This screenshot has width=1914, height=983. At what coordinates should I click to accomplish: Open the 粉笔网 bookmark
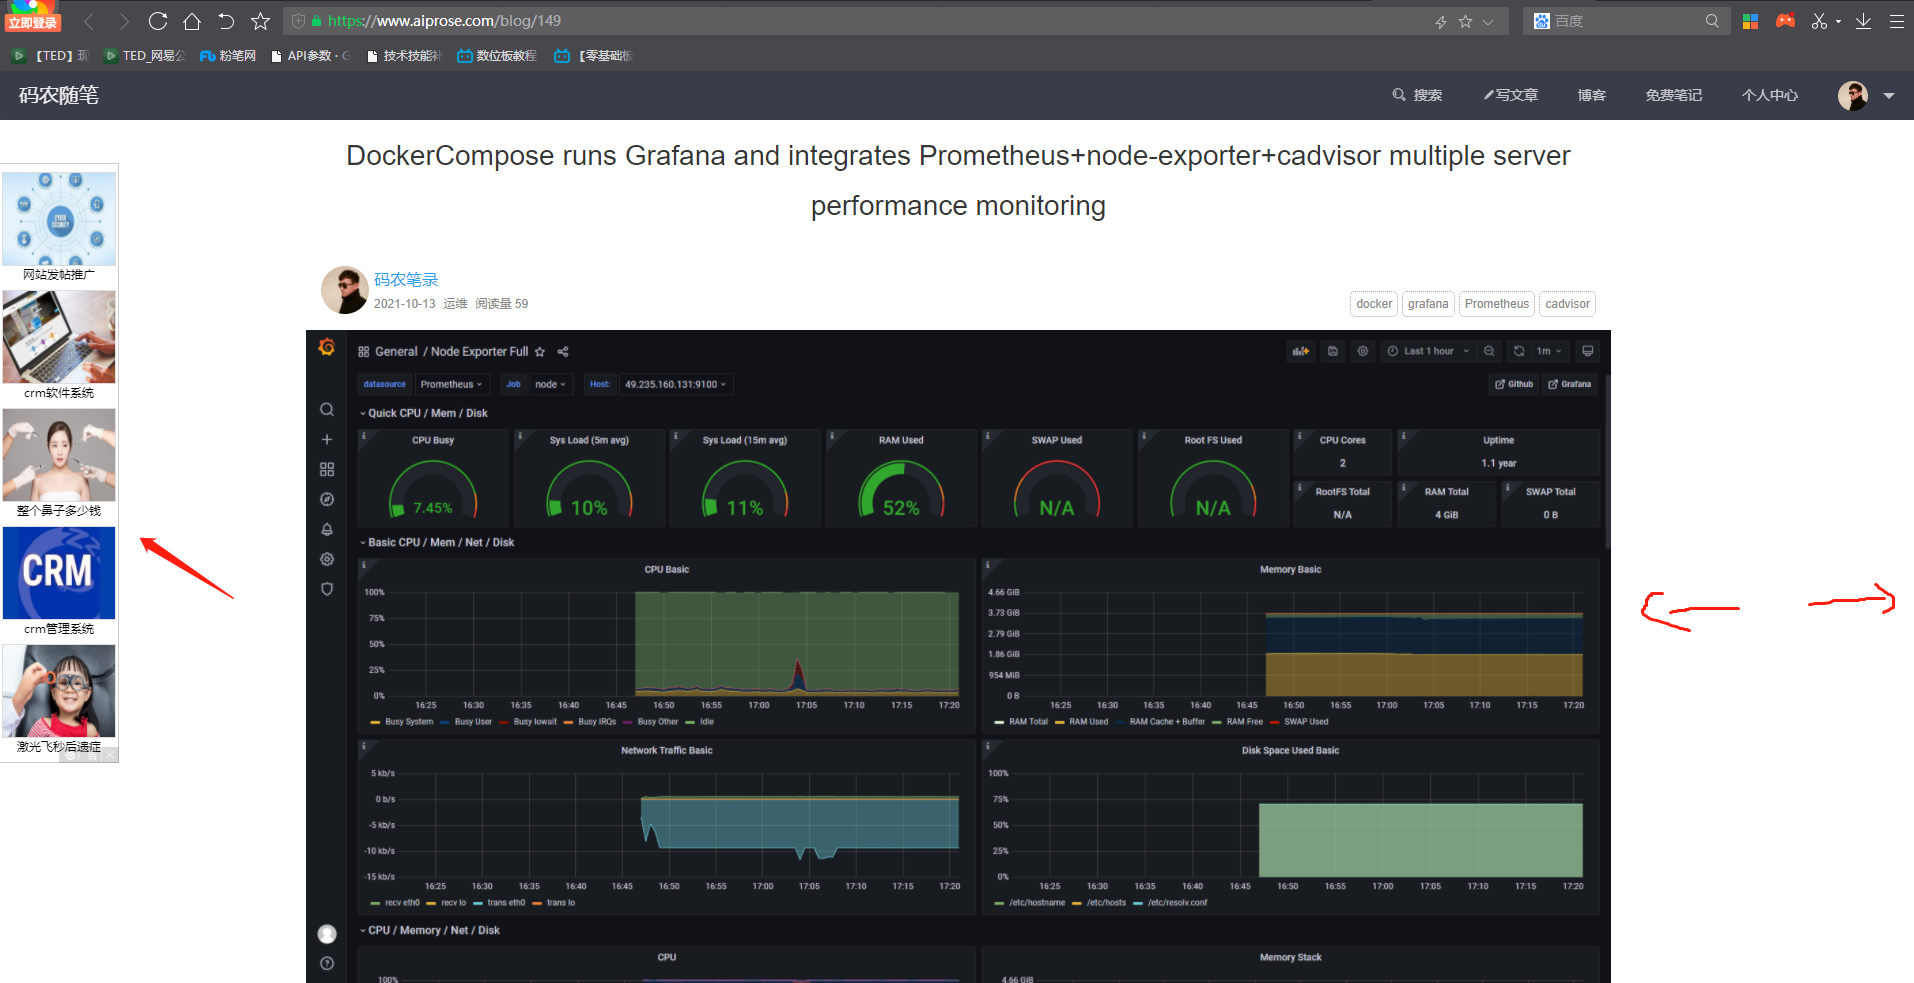pyautogui.click(x=228, y=56)
